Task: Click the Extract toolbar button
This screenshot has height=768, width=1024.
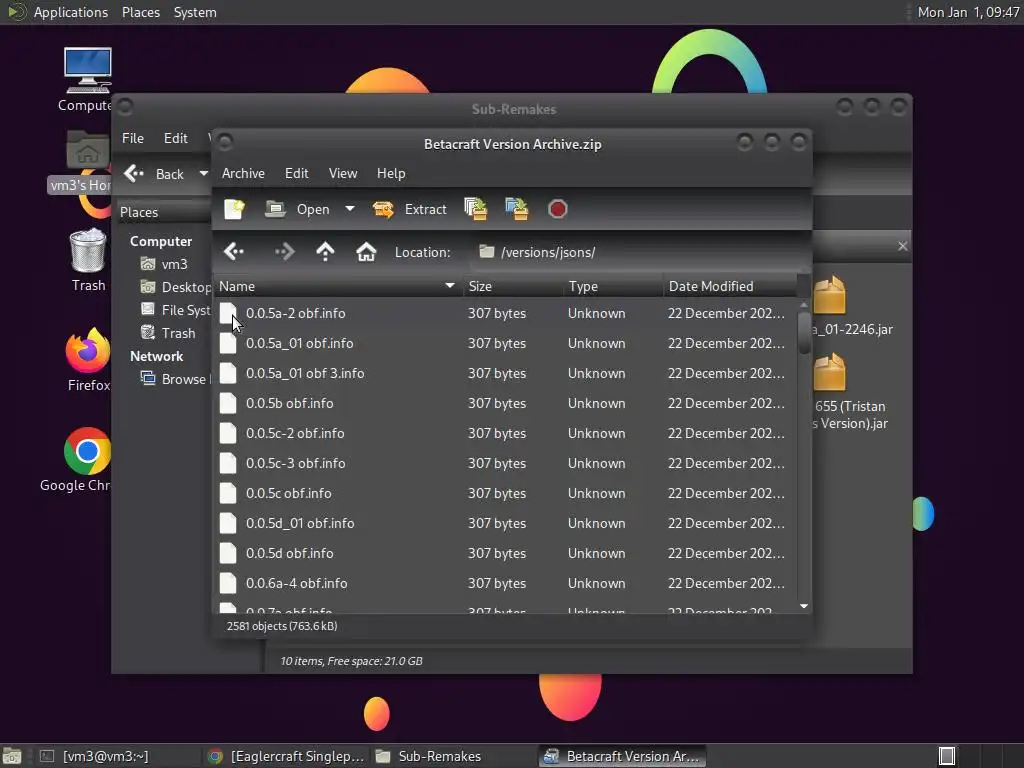Action: (x=409, y=209)
